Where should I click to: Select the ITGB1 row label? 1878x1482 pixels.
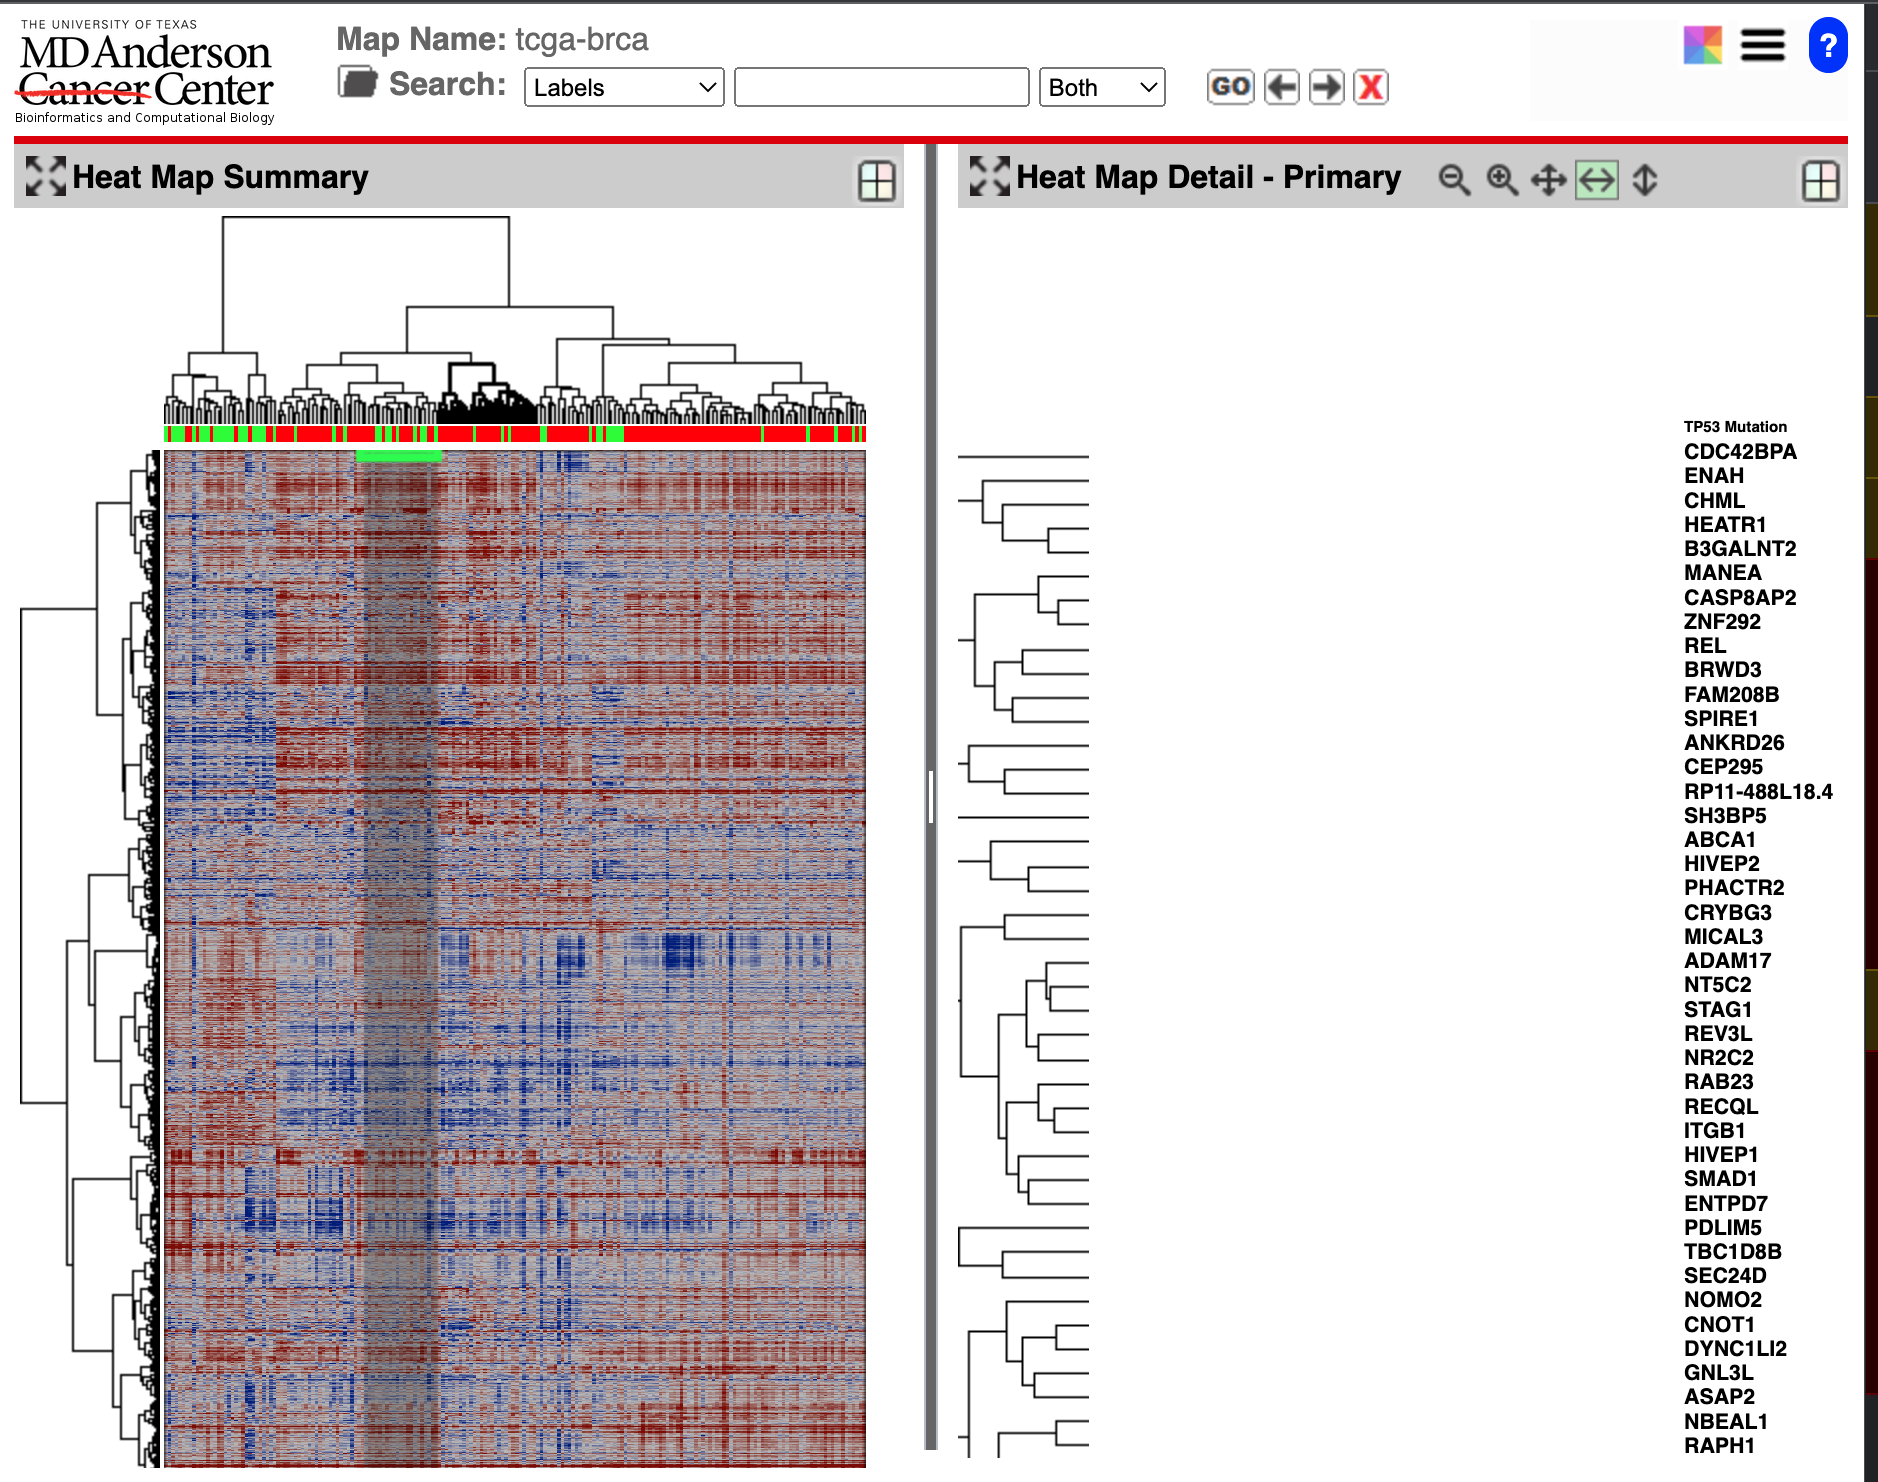(1714, 1131)
